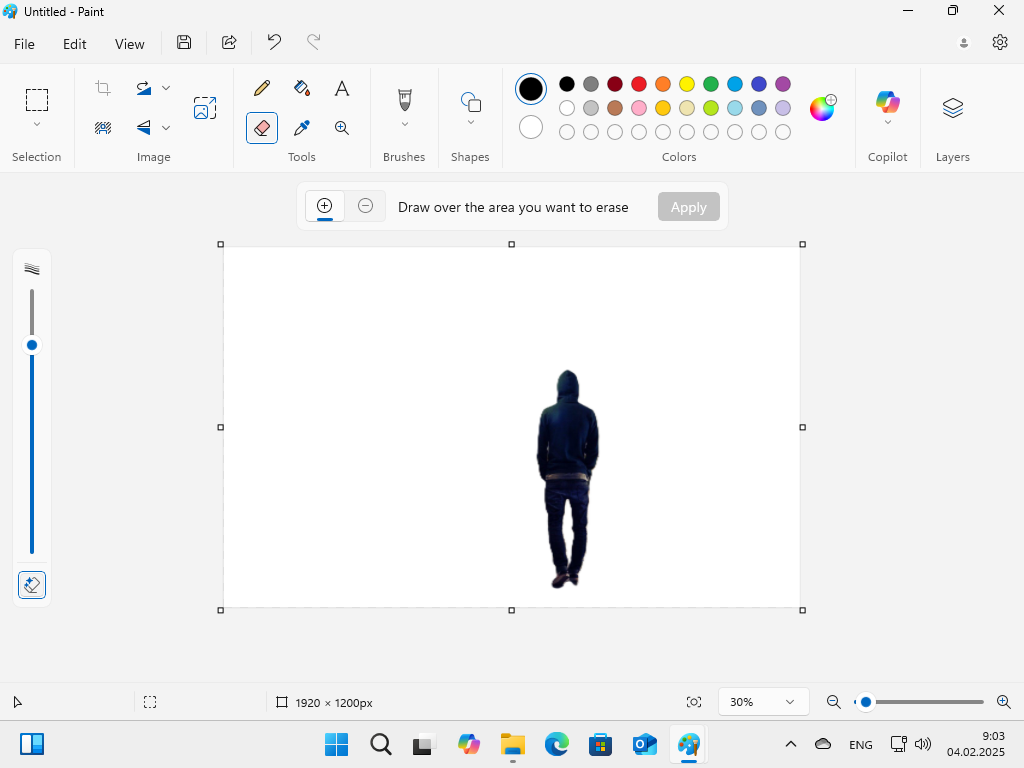Show hidden system tray icons
Screen dimensions: 1024x768
point(791,744)
